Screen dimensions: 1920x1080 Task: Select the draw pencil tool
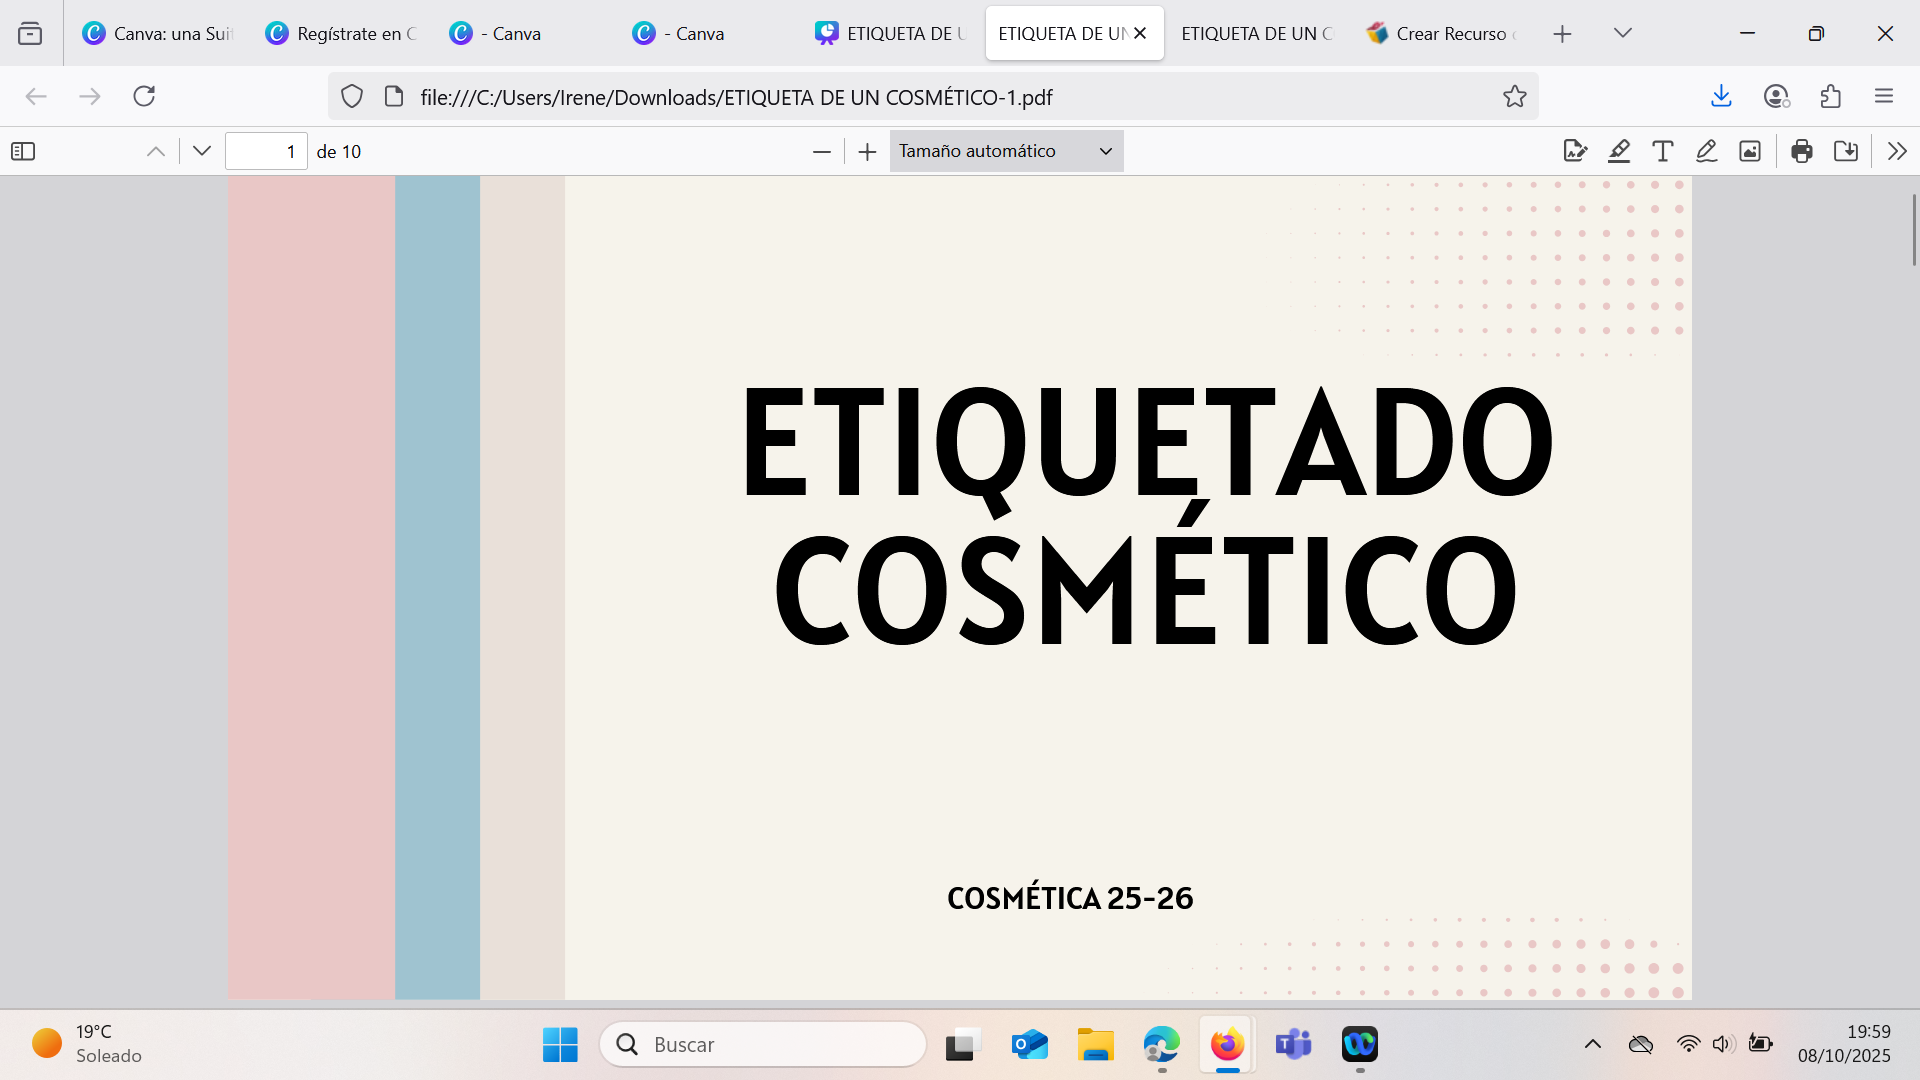click(1706, 151)
